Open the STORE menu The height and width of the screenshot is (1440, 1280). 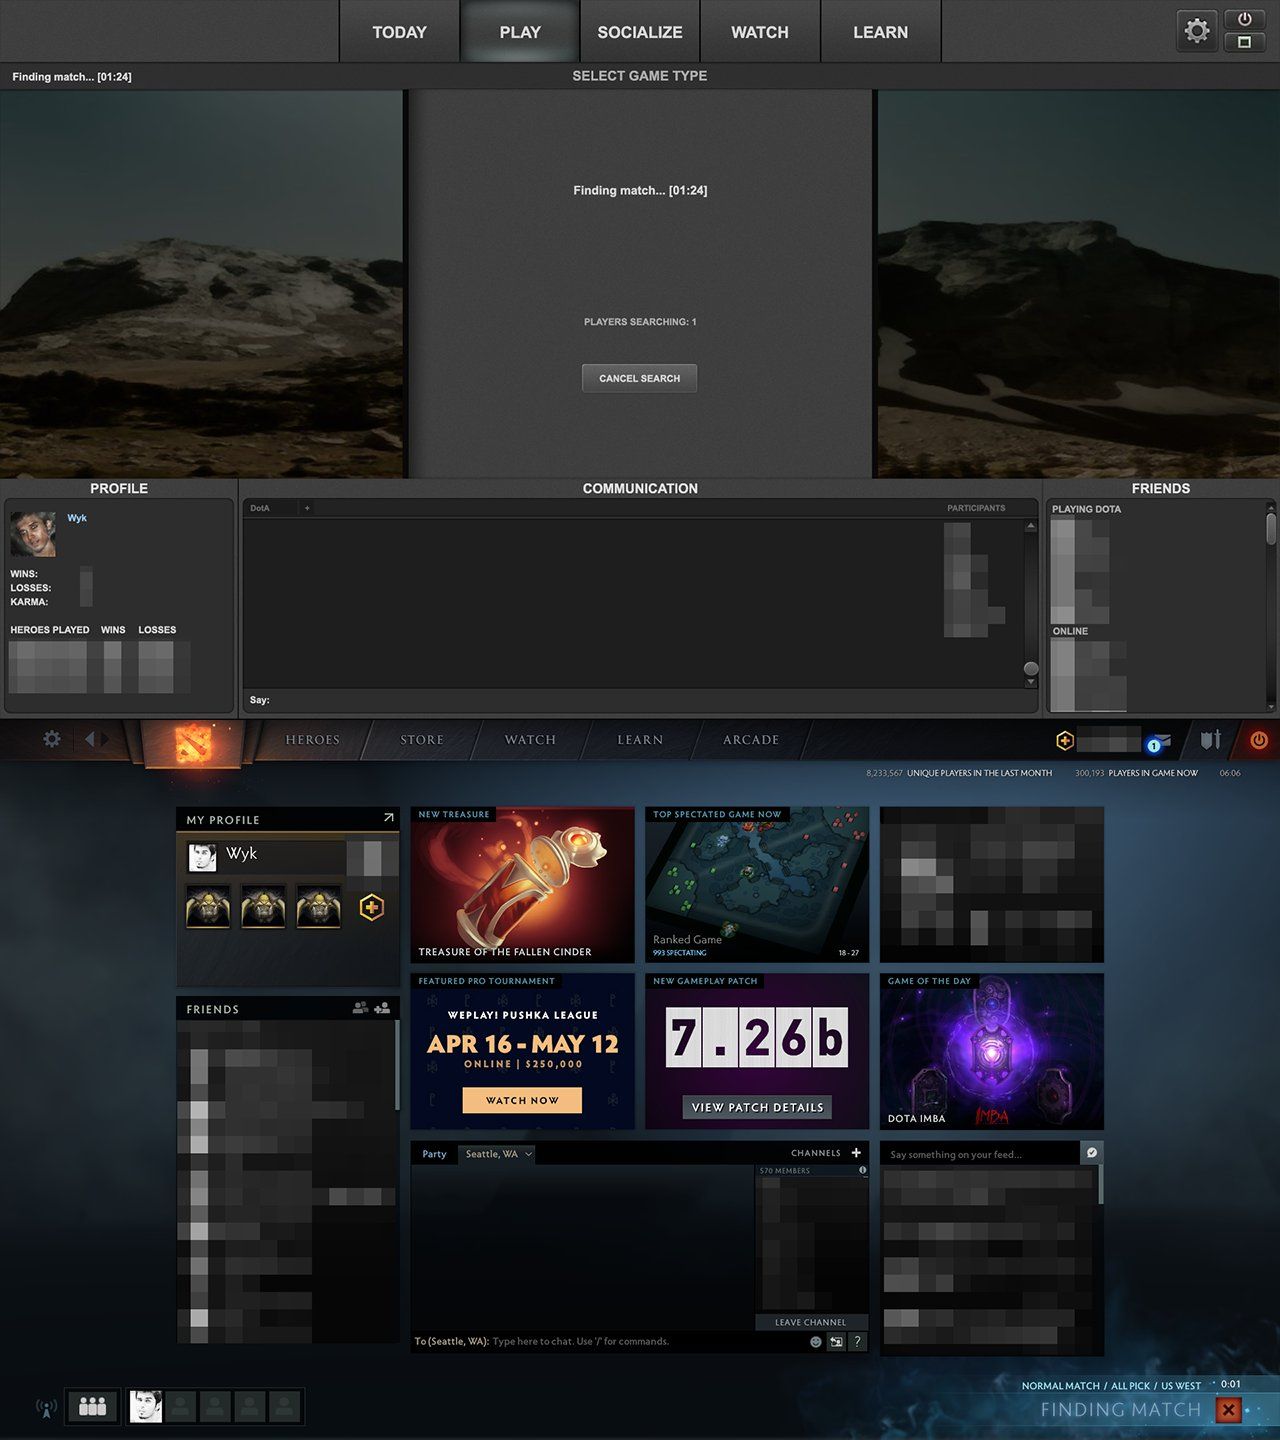click(x=422, y=740)
